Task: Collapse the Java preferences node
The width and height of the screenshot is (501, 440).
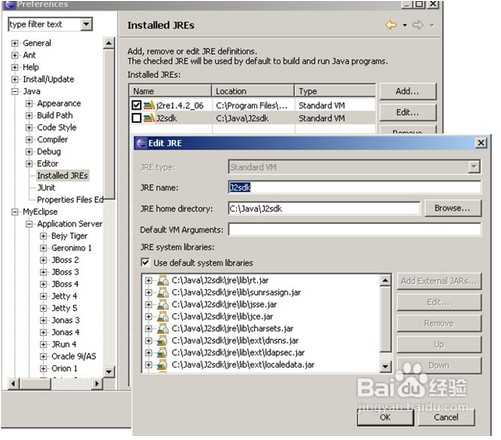Action: point(15,91)
